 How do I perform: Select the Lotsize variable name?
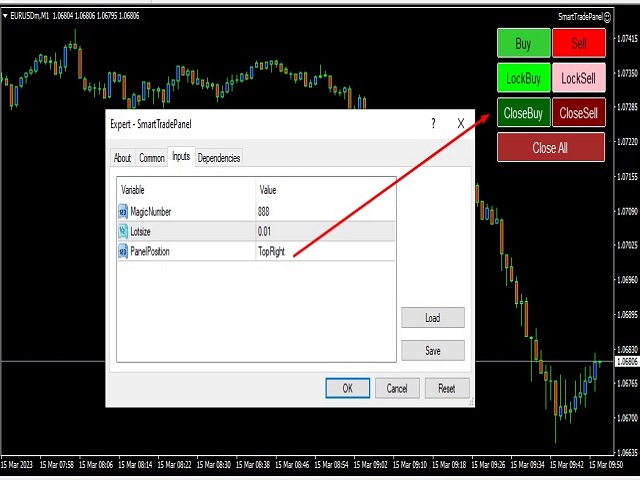click(140, 232)
